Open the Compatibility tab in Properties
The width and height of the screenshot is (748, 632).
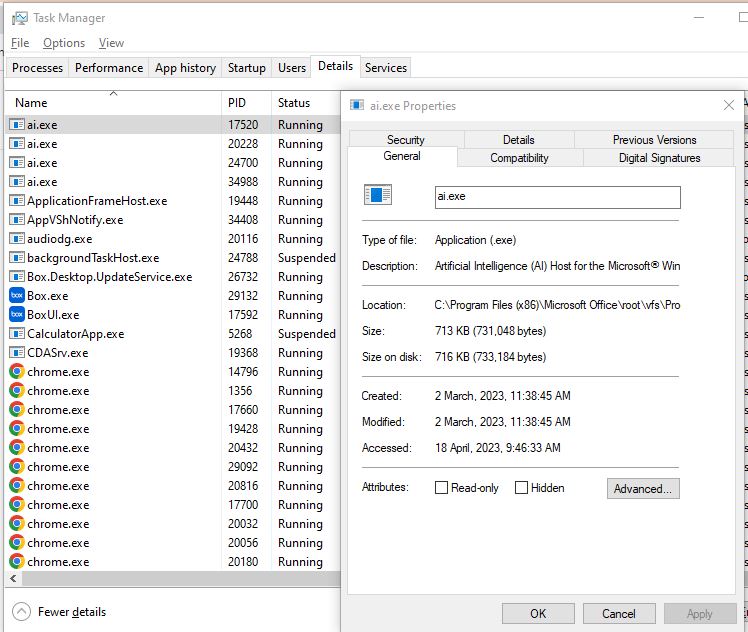519,157
